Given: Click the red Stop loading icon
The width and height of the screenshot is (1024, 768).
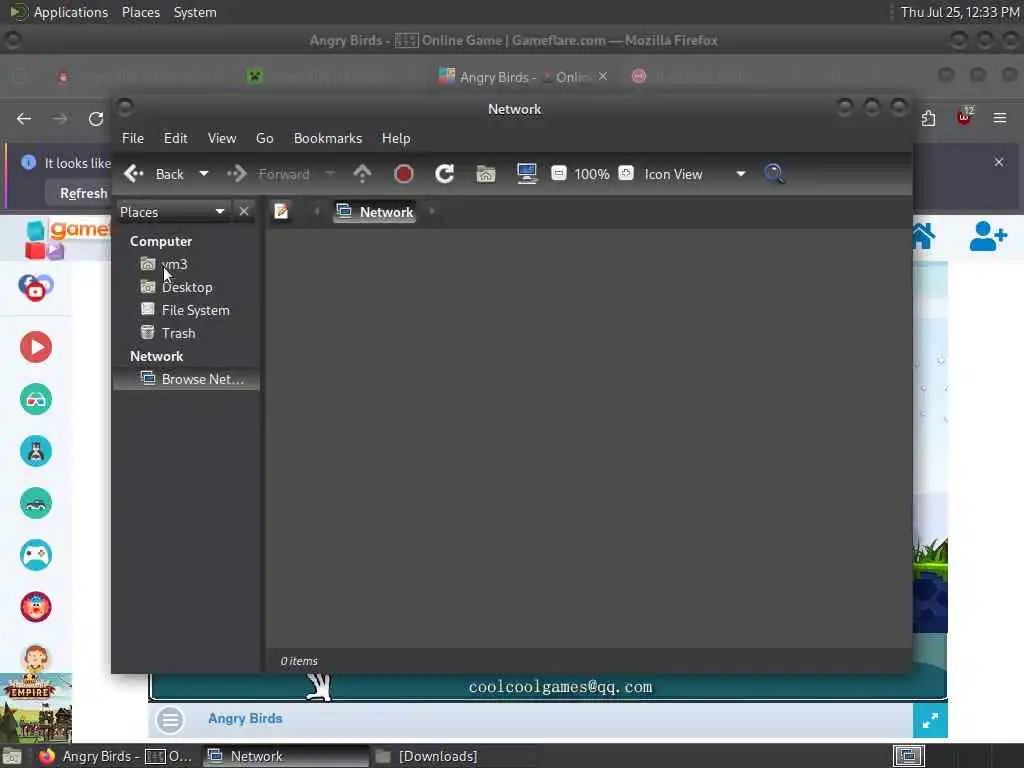Looking at the screenshot, I should (404, 174).
